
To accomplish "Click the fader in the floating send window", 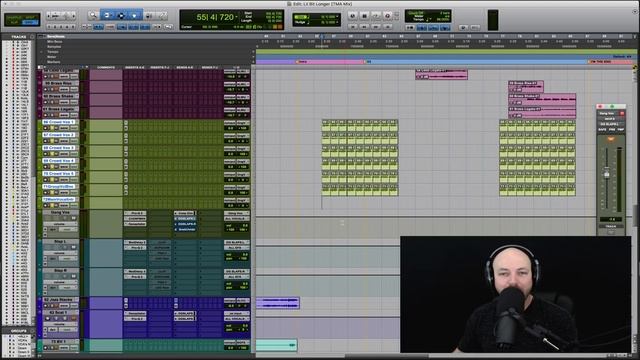I will click(x=607, y=175).
